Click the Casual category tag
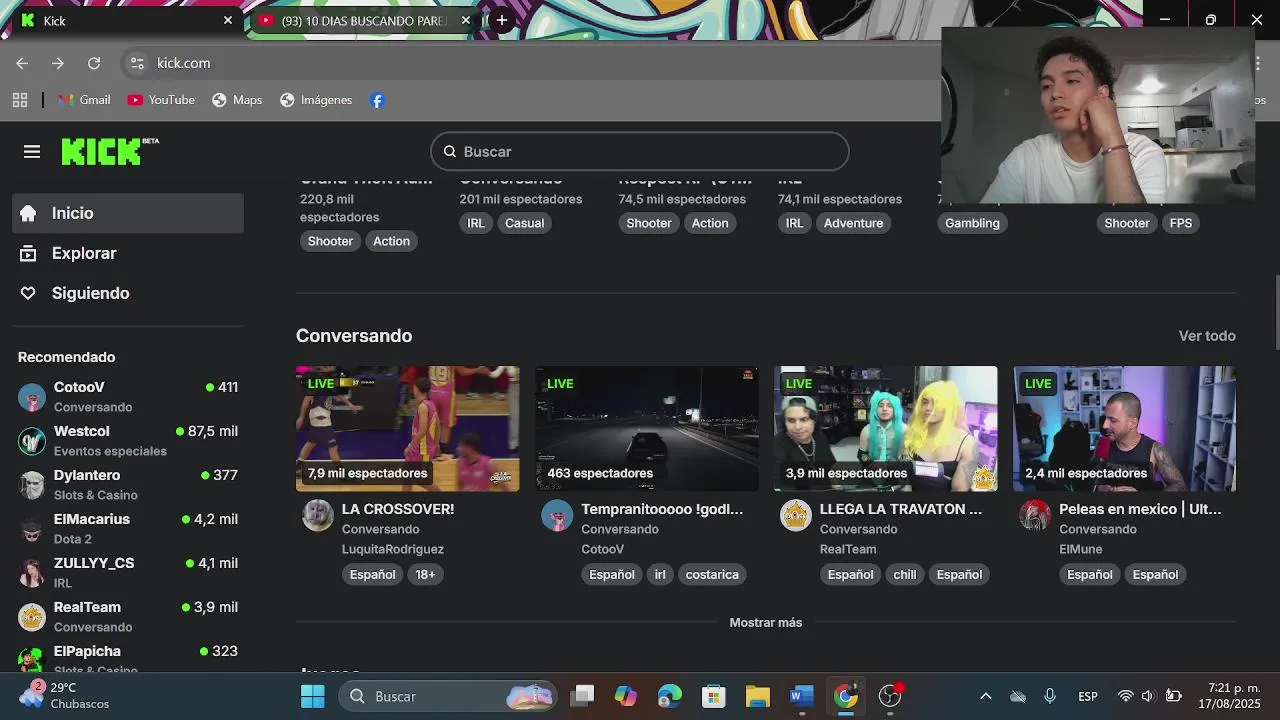Screen dimensions: 1280x720 tap(524, 223)
